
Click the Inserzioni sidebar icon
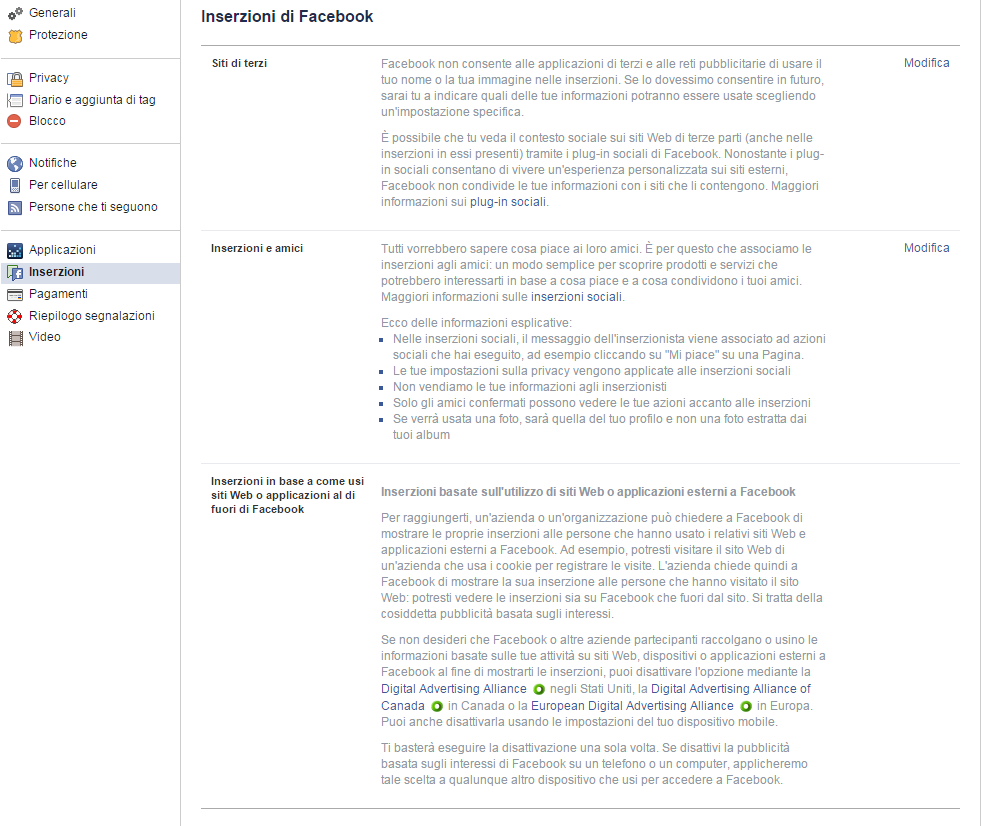pos(15,273)
